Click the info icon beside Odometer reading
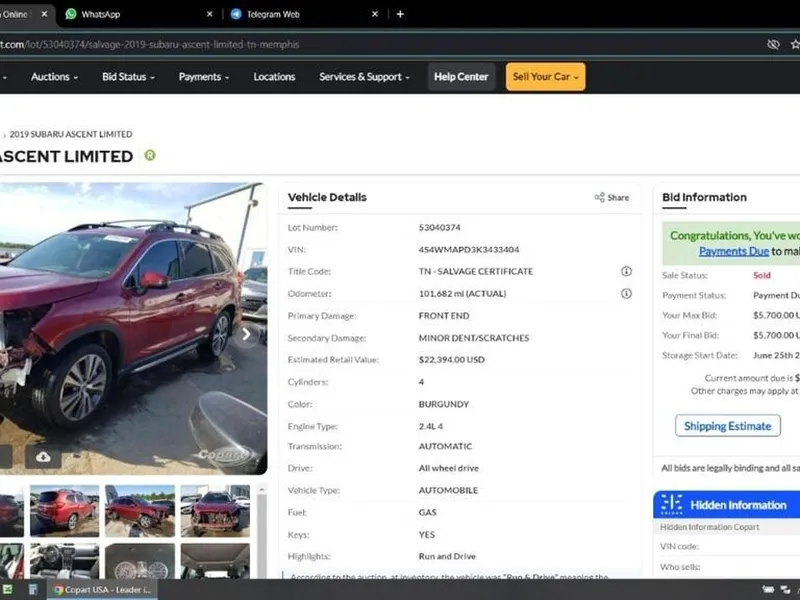This screenshot has height=600, width=800. coord(626,293)
